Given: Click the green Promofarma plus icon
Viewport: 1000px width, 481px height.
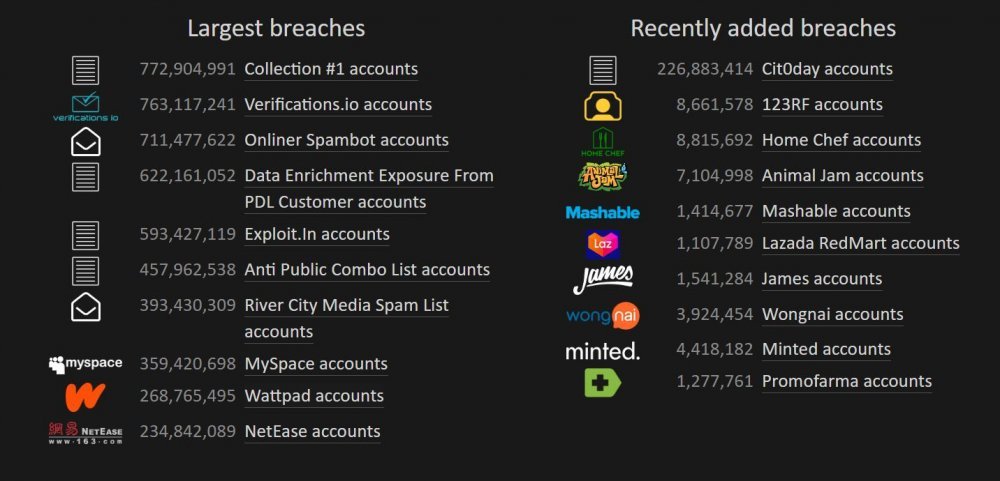Looking at the screenshot, I should [603, 382].
